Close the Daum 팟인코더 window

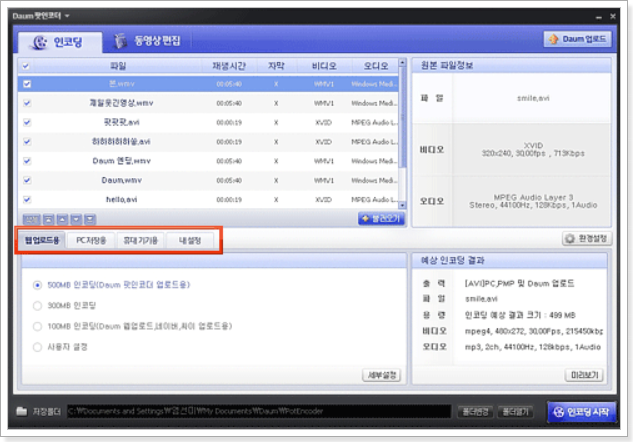click(x=612, y=16)
